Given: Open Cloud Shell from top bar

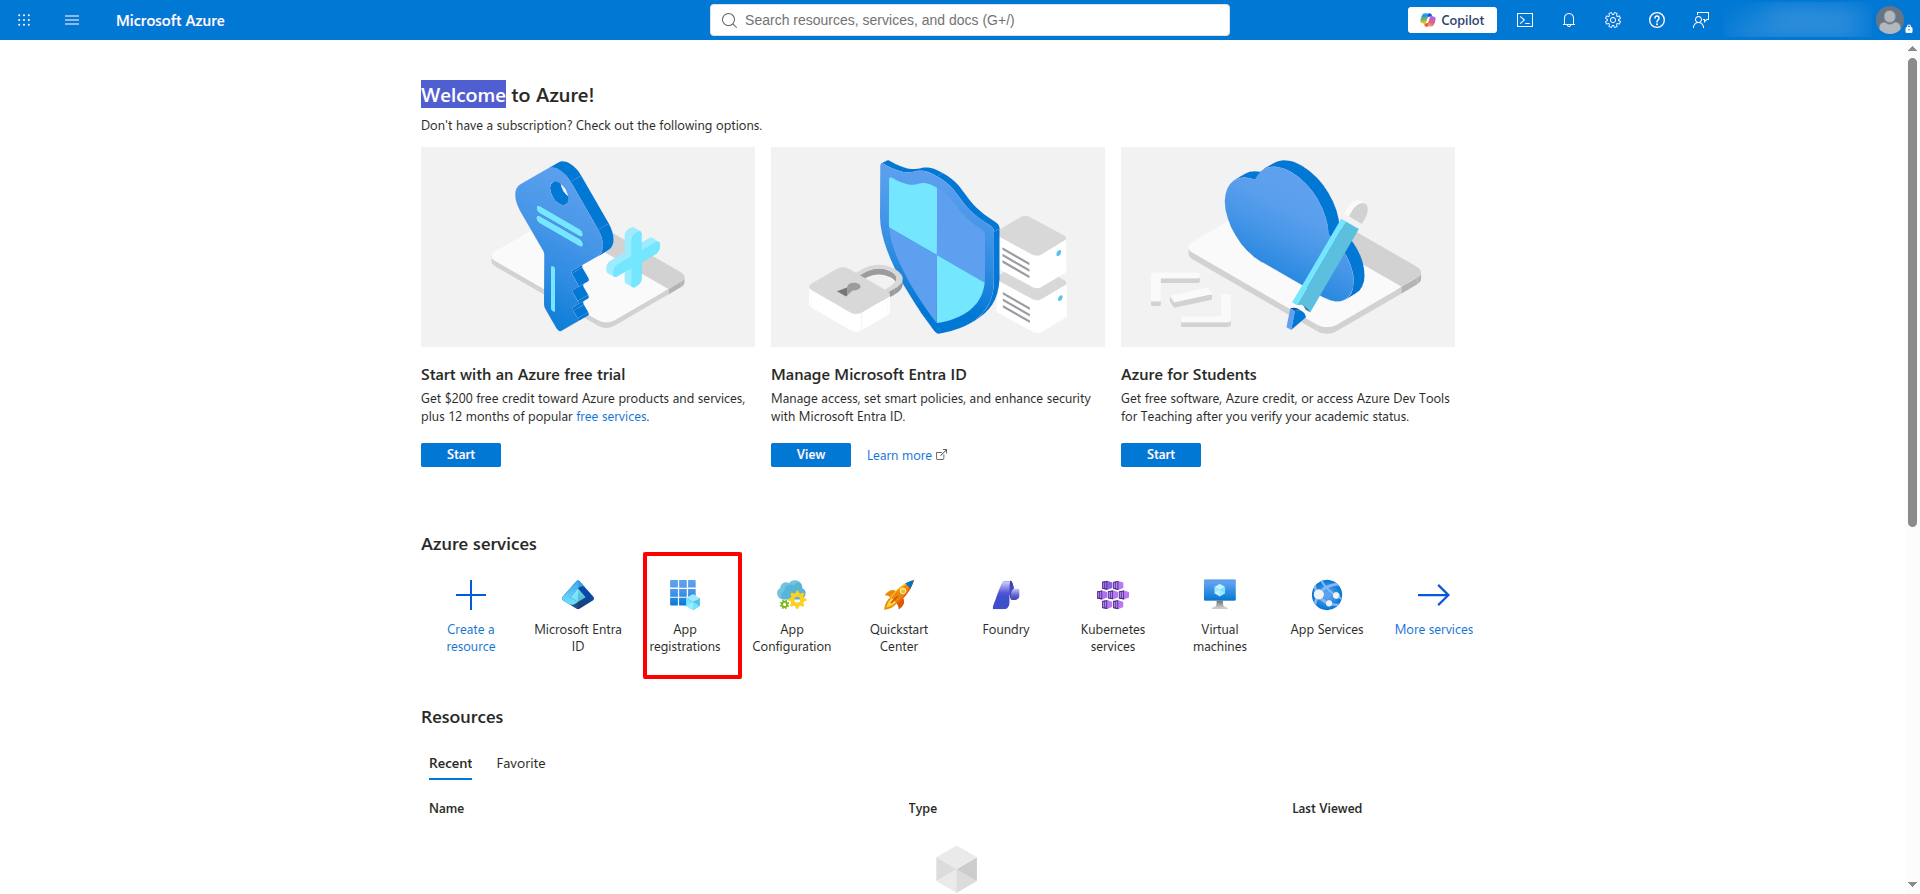Looking at the screenshot, I should click(1525, 20).
